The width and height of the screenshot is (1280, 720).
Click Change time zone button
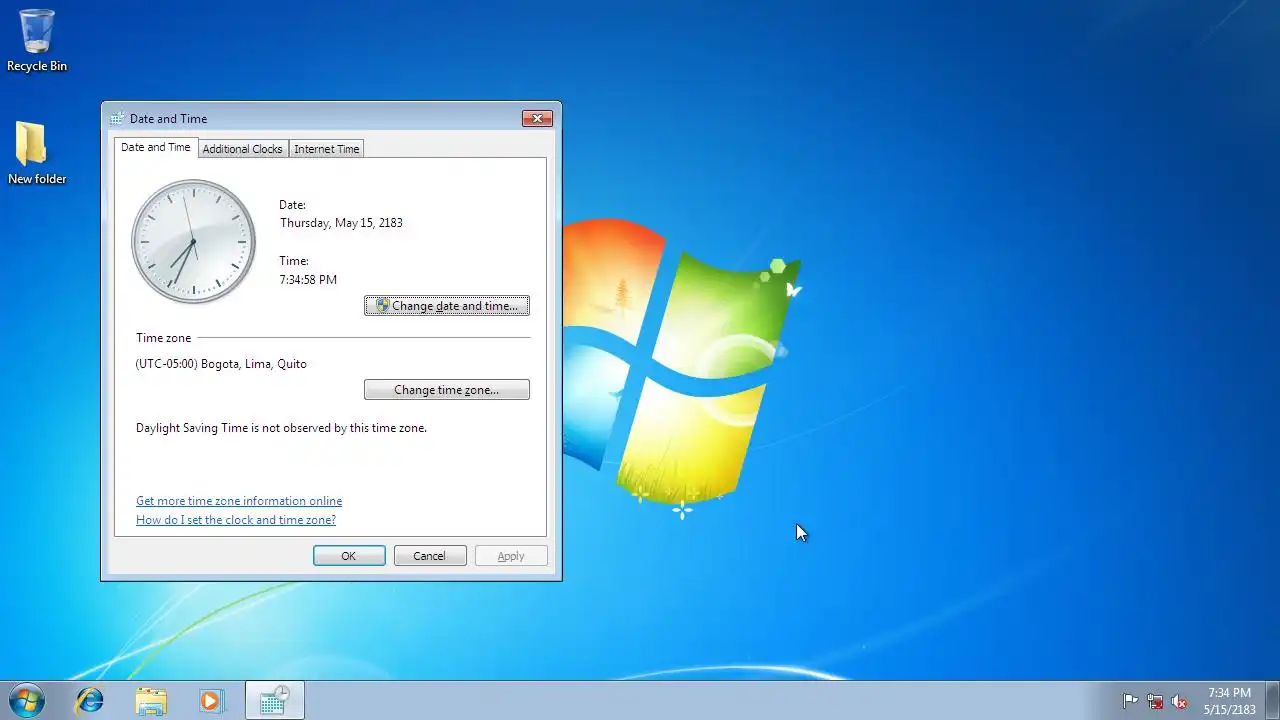447,390
